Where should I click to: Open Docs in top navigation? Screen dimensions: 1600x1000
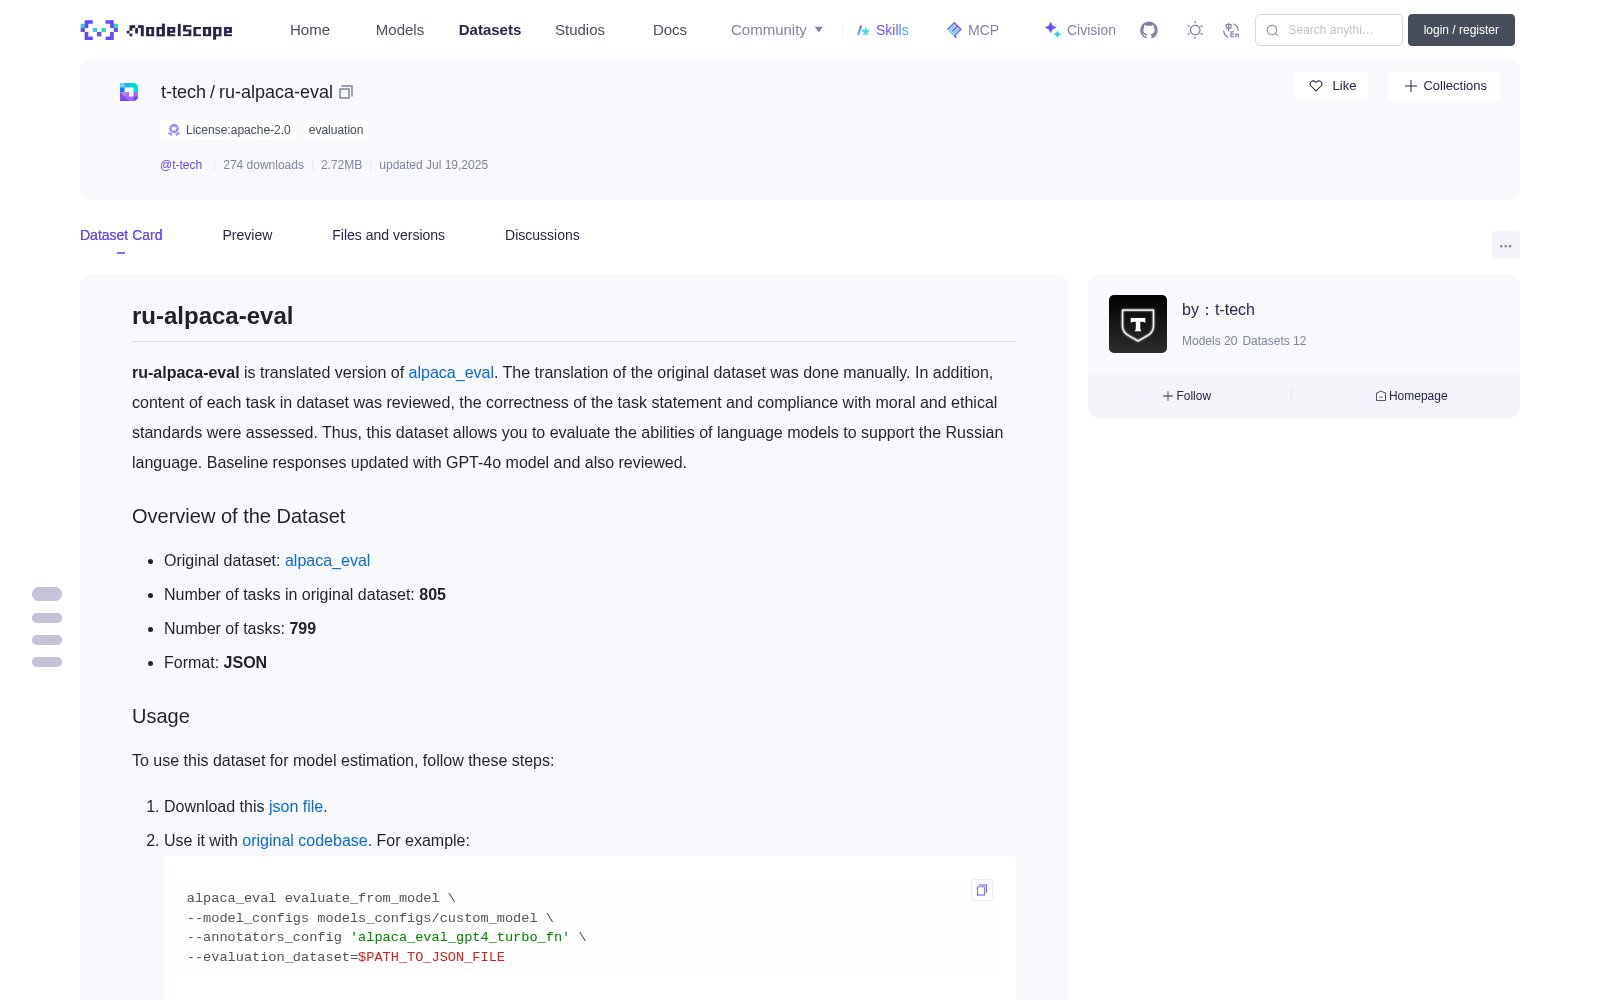670,30
